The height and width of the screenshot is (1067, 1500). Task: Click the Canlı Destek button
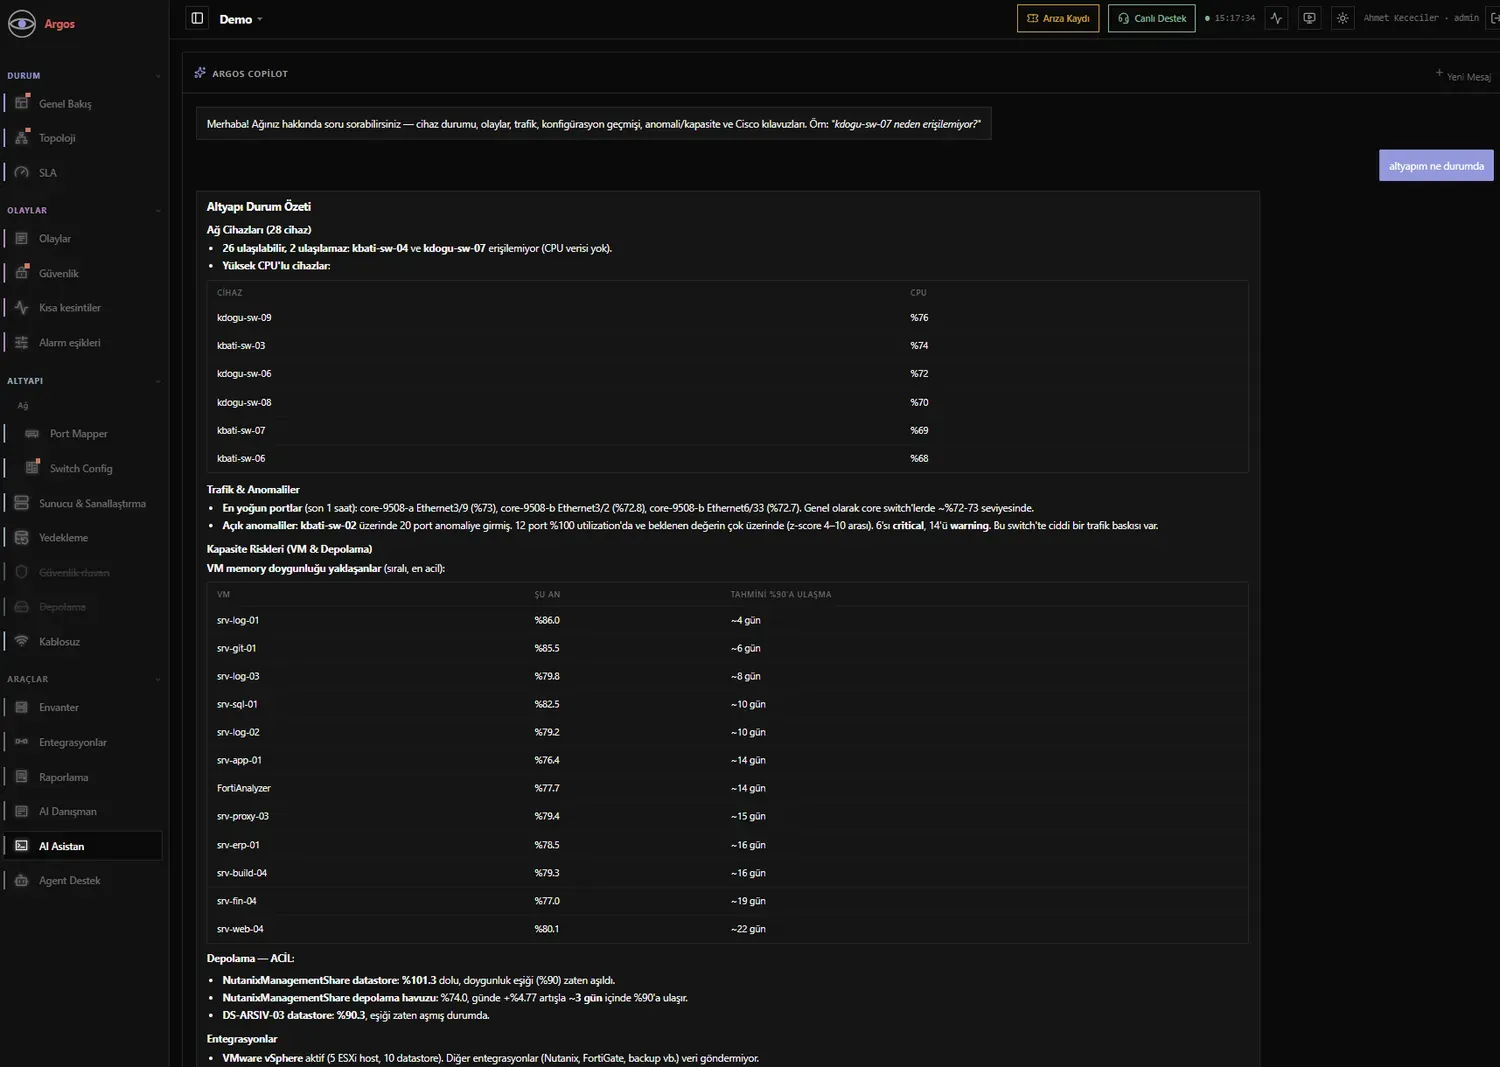tap(1152, 18)
